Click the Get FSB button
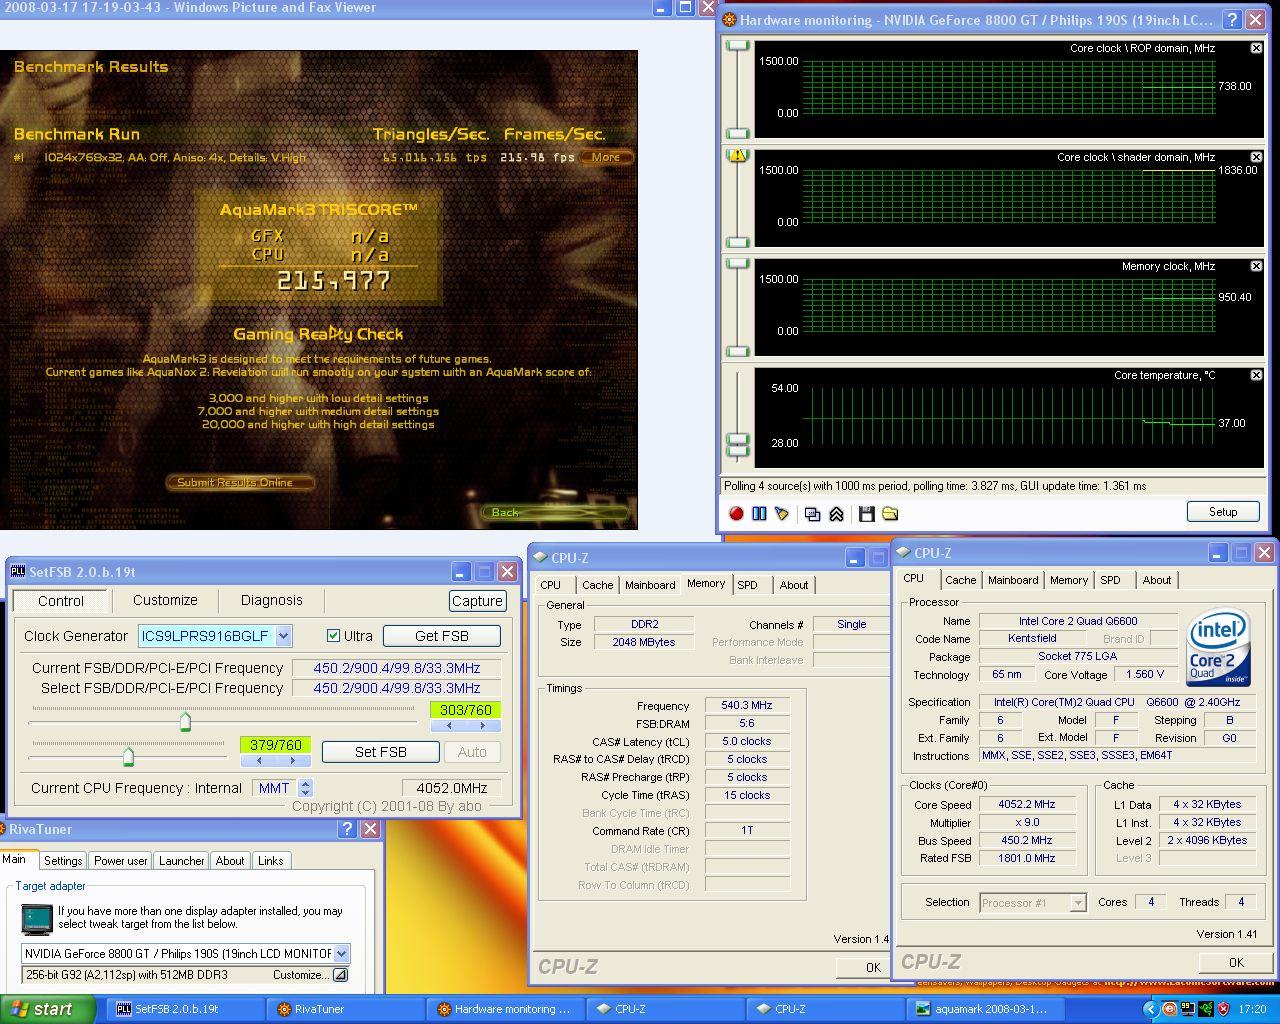Viewport: 1280px width, 1024px height. [442, 636]
